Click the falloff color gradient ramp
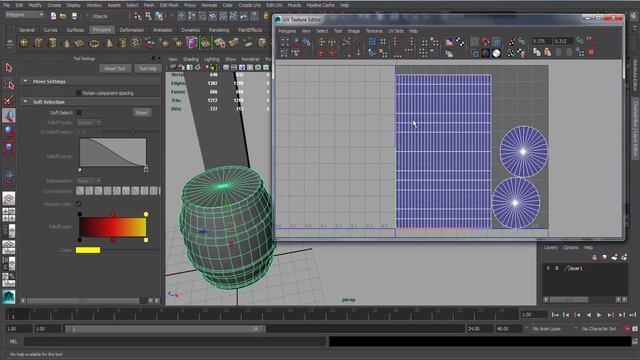The height and width of the screenshot is (360, 640). pos(113,227)
